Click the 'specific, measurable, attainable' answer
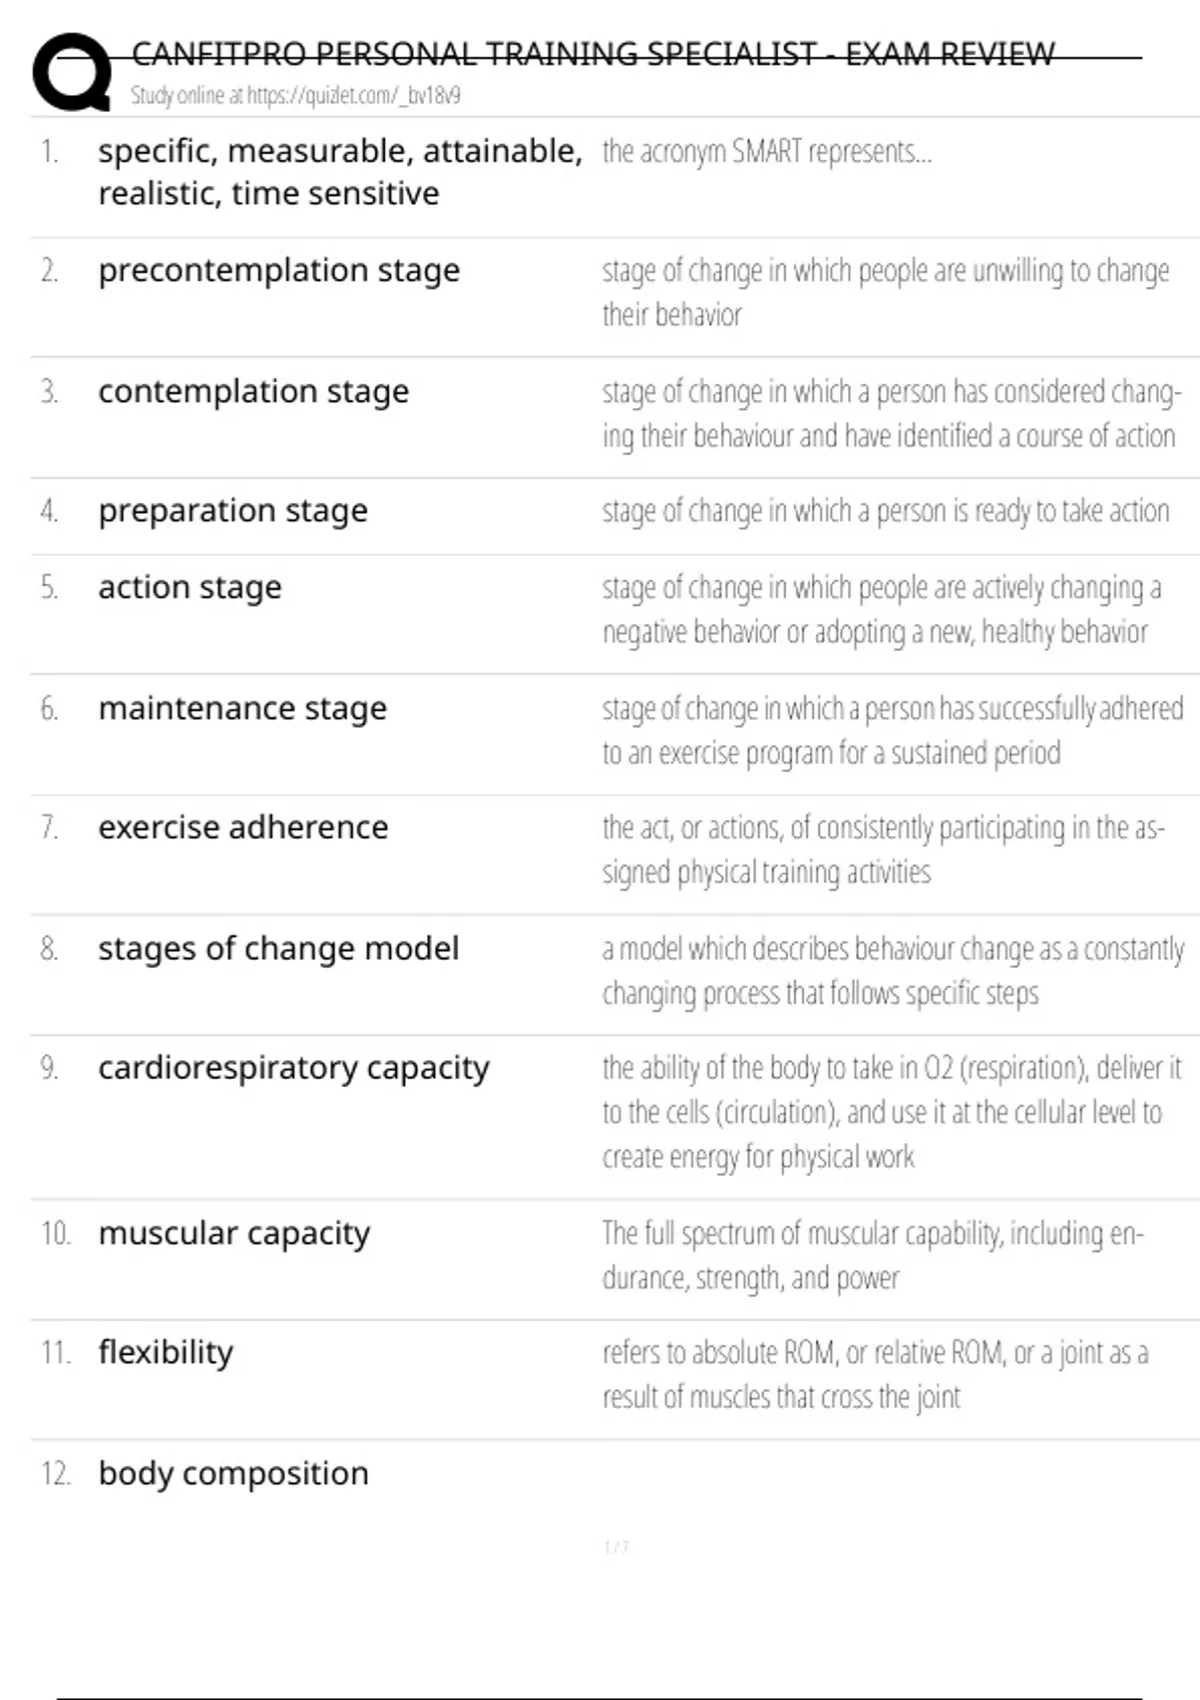 pyautogui.click(x=340, y=172)
